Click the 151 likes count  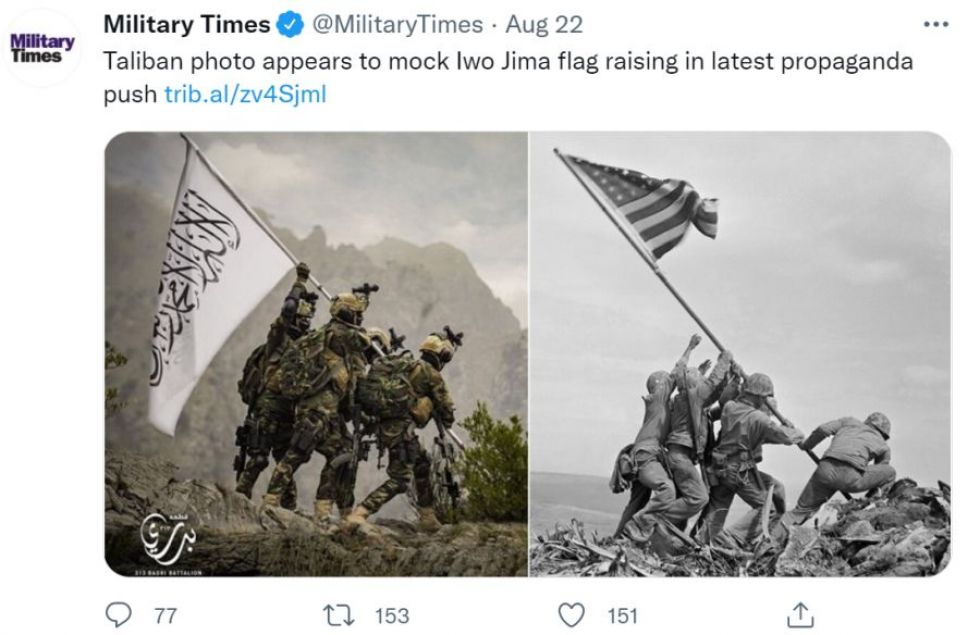(x=622, y=616)
